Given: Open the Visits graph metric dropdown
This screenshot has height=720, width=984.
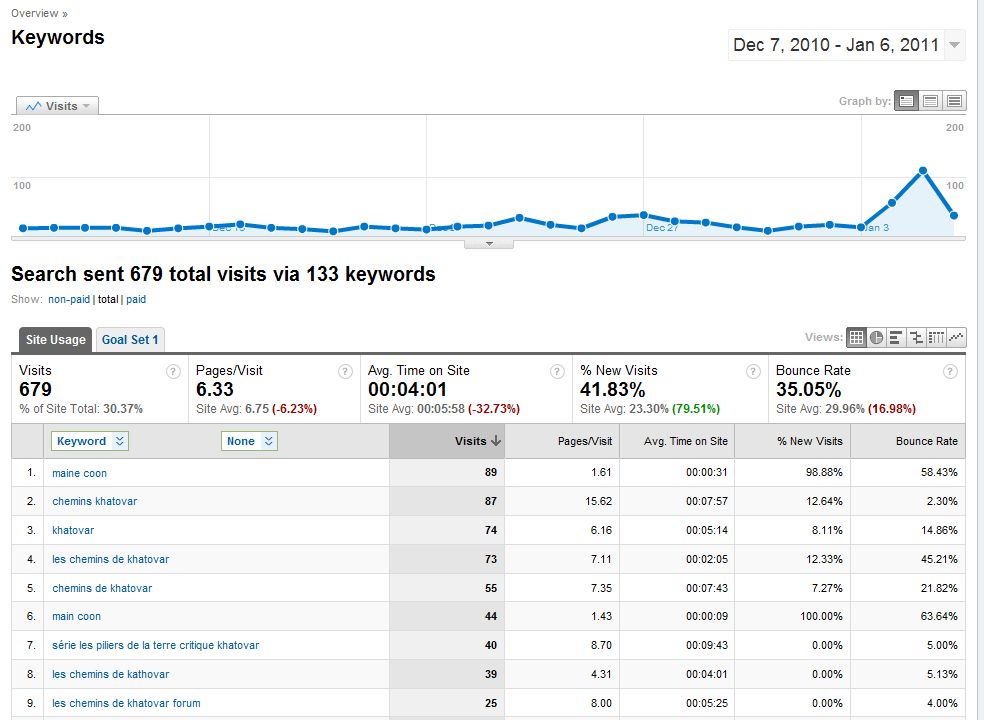Looking at the screenshot, I should click(58, 106).
